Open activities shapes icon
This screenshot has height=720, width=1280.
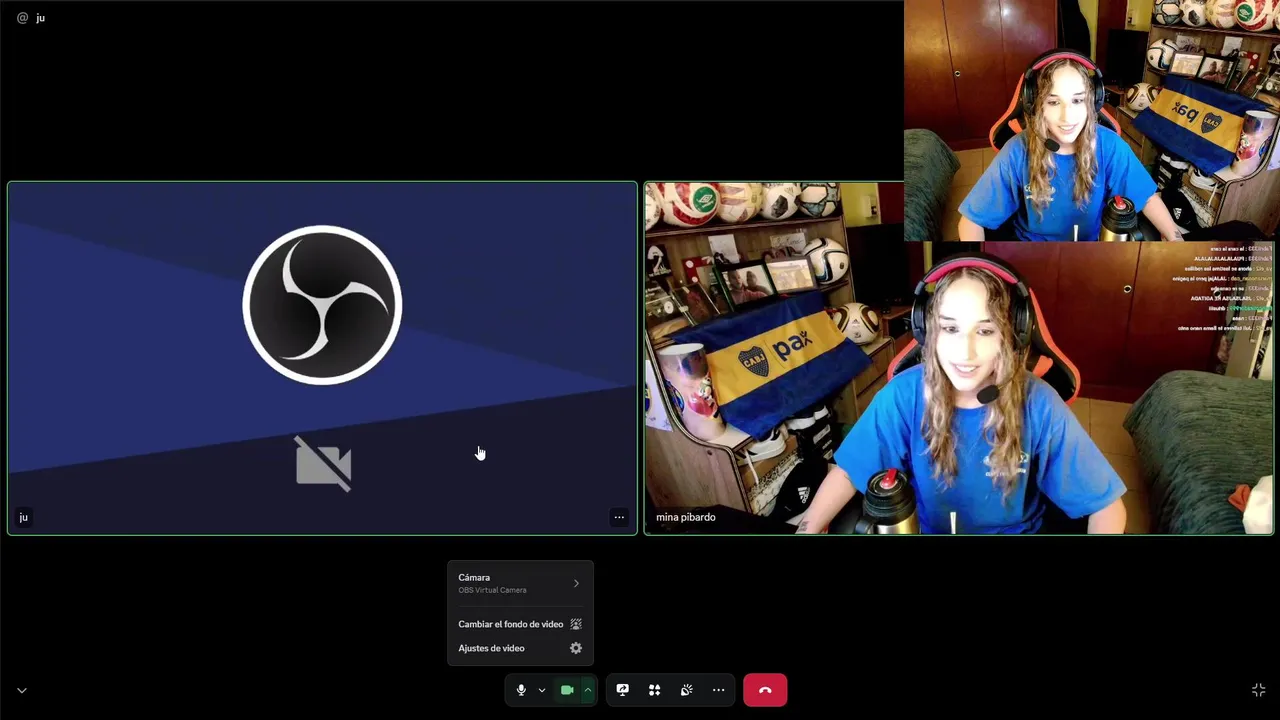(655, 690)
